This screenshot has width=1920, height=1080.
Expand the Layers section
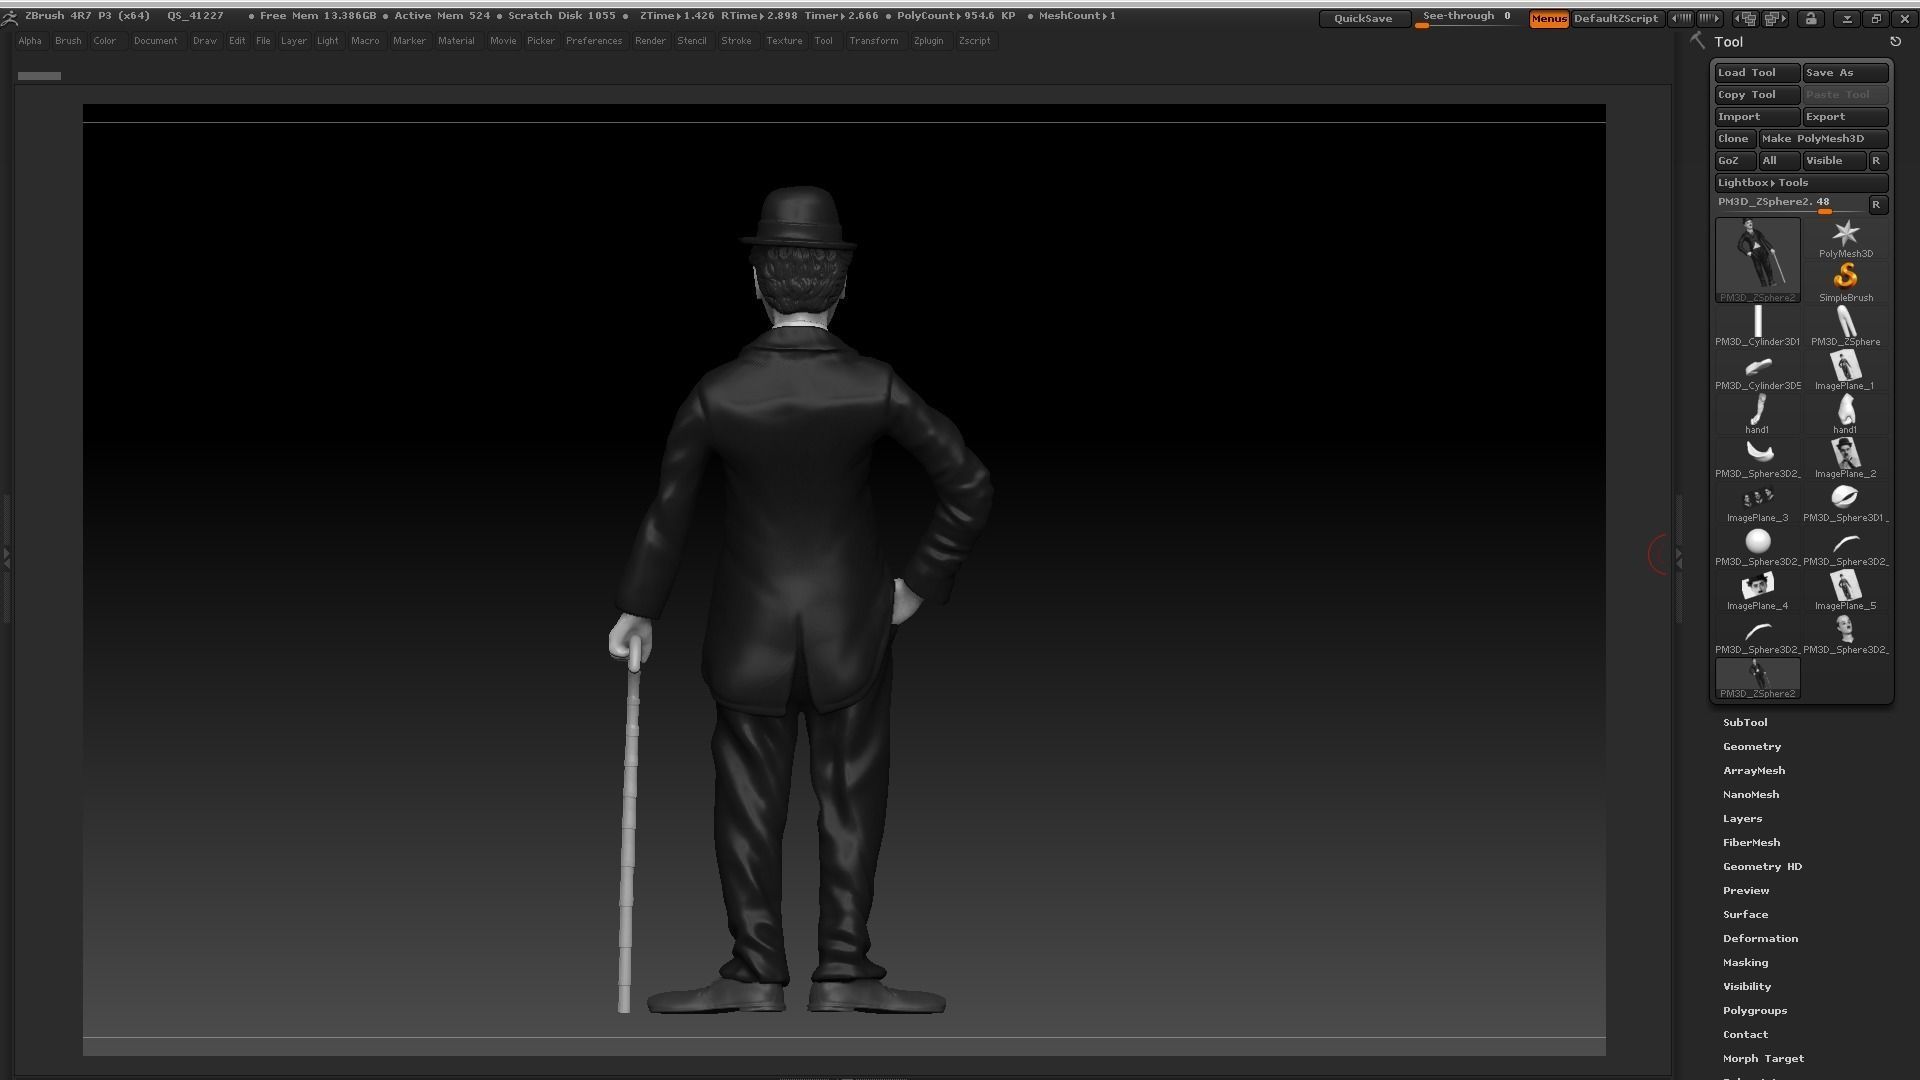pyautogui.click(x=1742, y=818)
